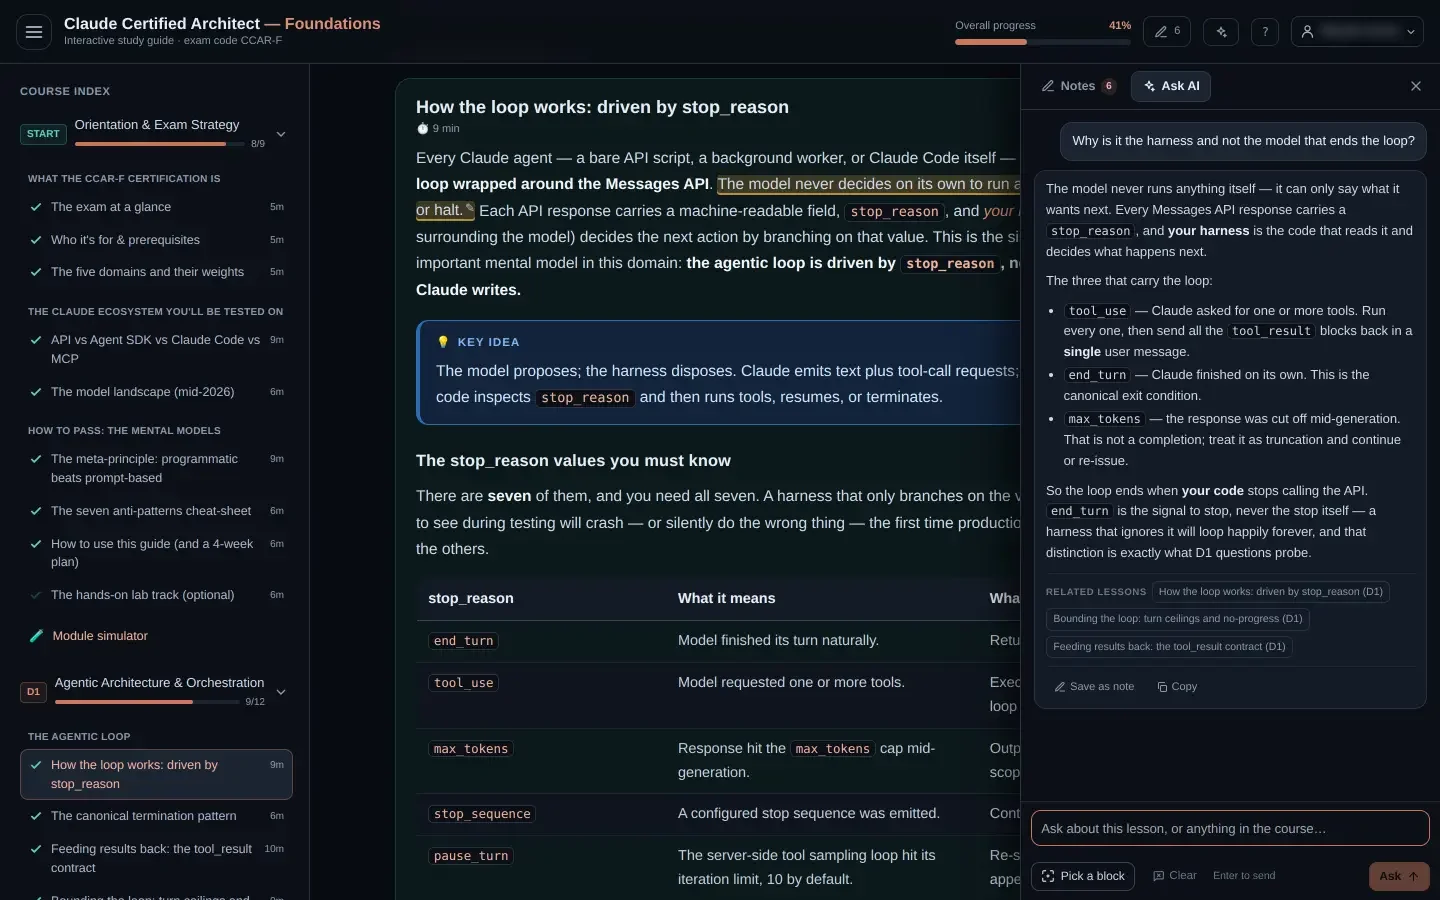Screen dimensions: 1440x900
Task: Collapse the Orientation & Exam Strategy section
Action: click(281, 134)
